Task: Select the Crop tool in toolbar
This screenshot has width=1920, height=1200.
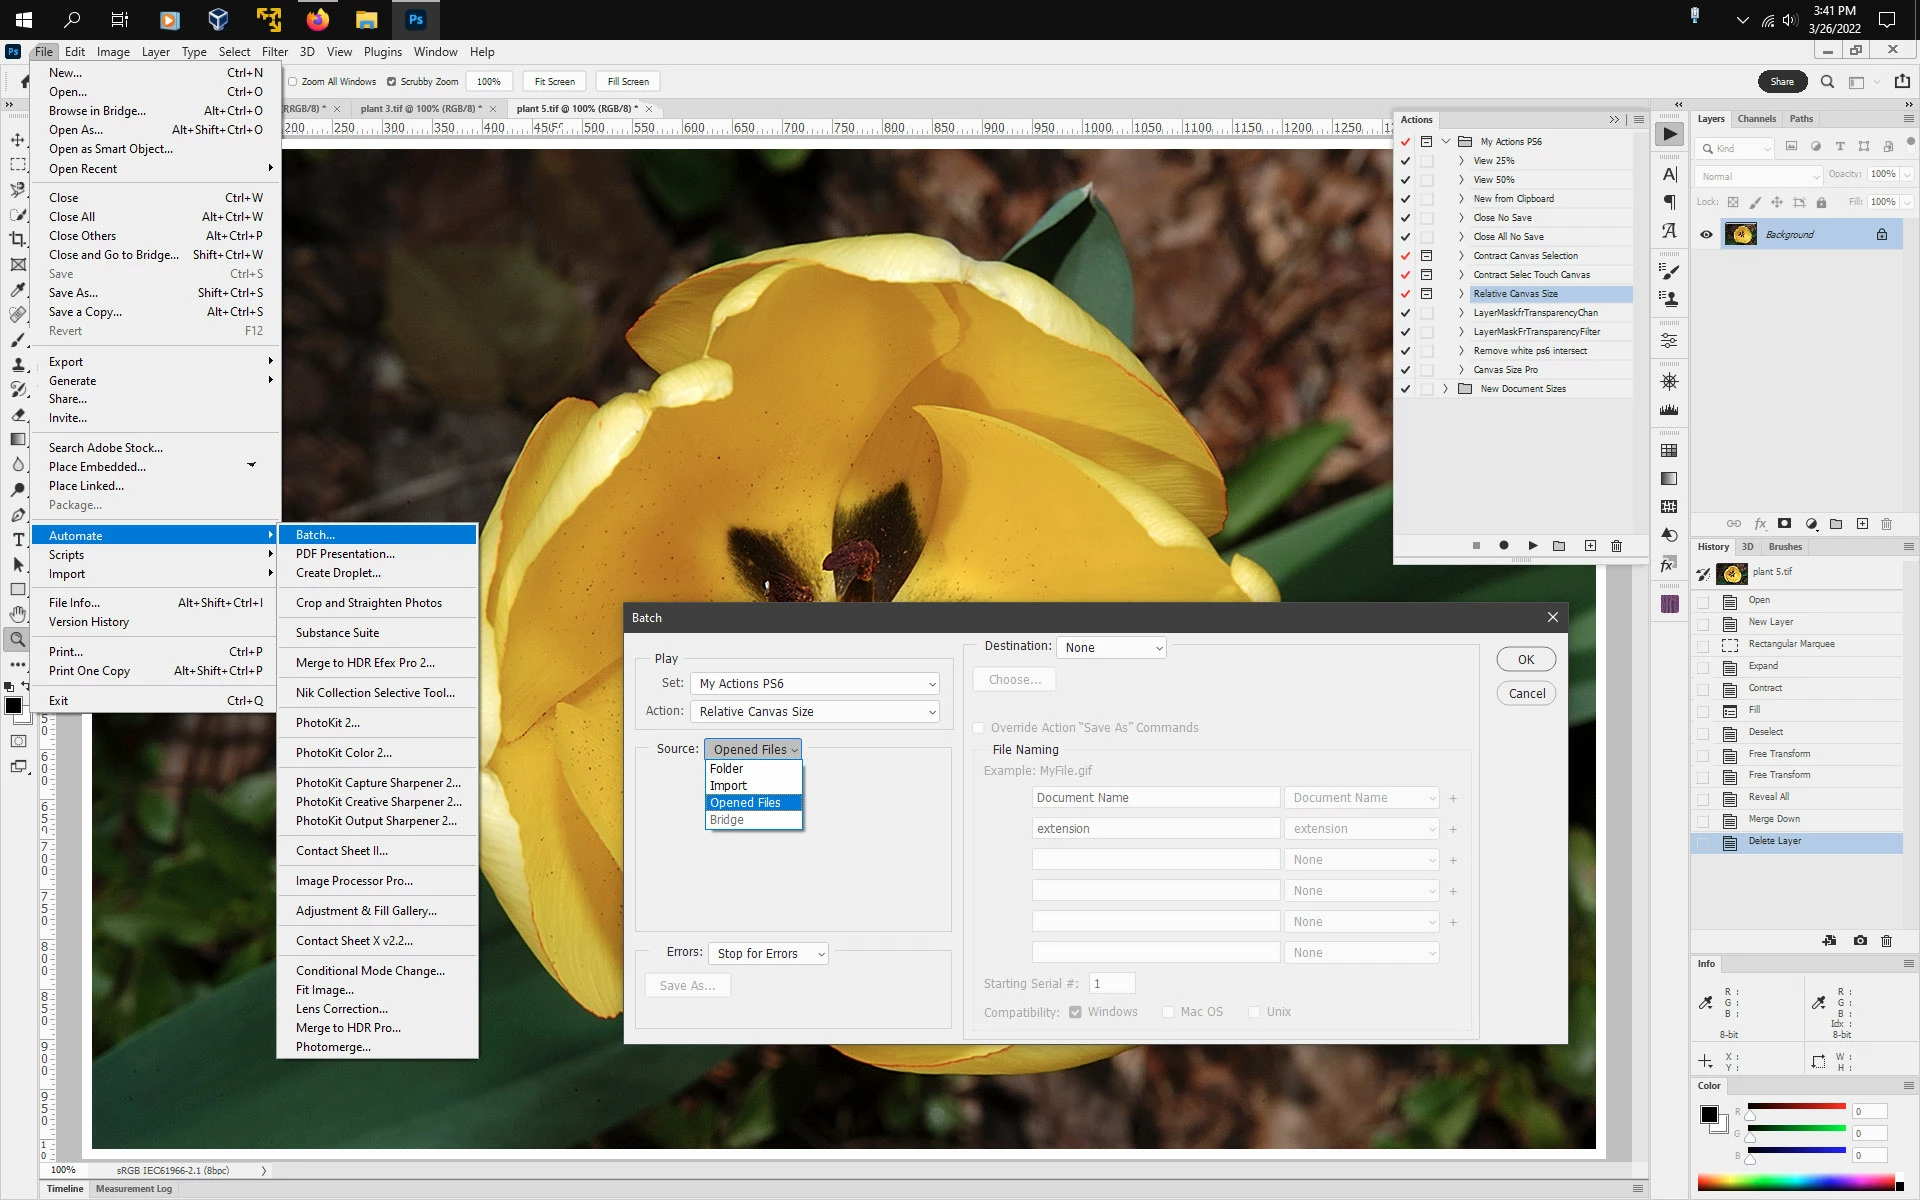Action: [18, 239]
